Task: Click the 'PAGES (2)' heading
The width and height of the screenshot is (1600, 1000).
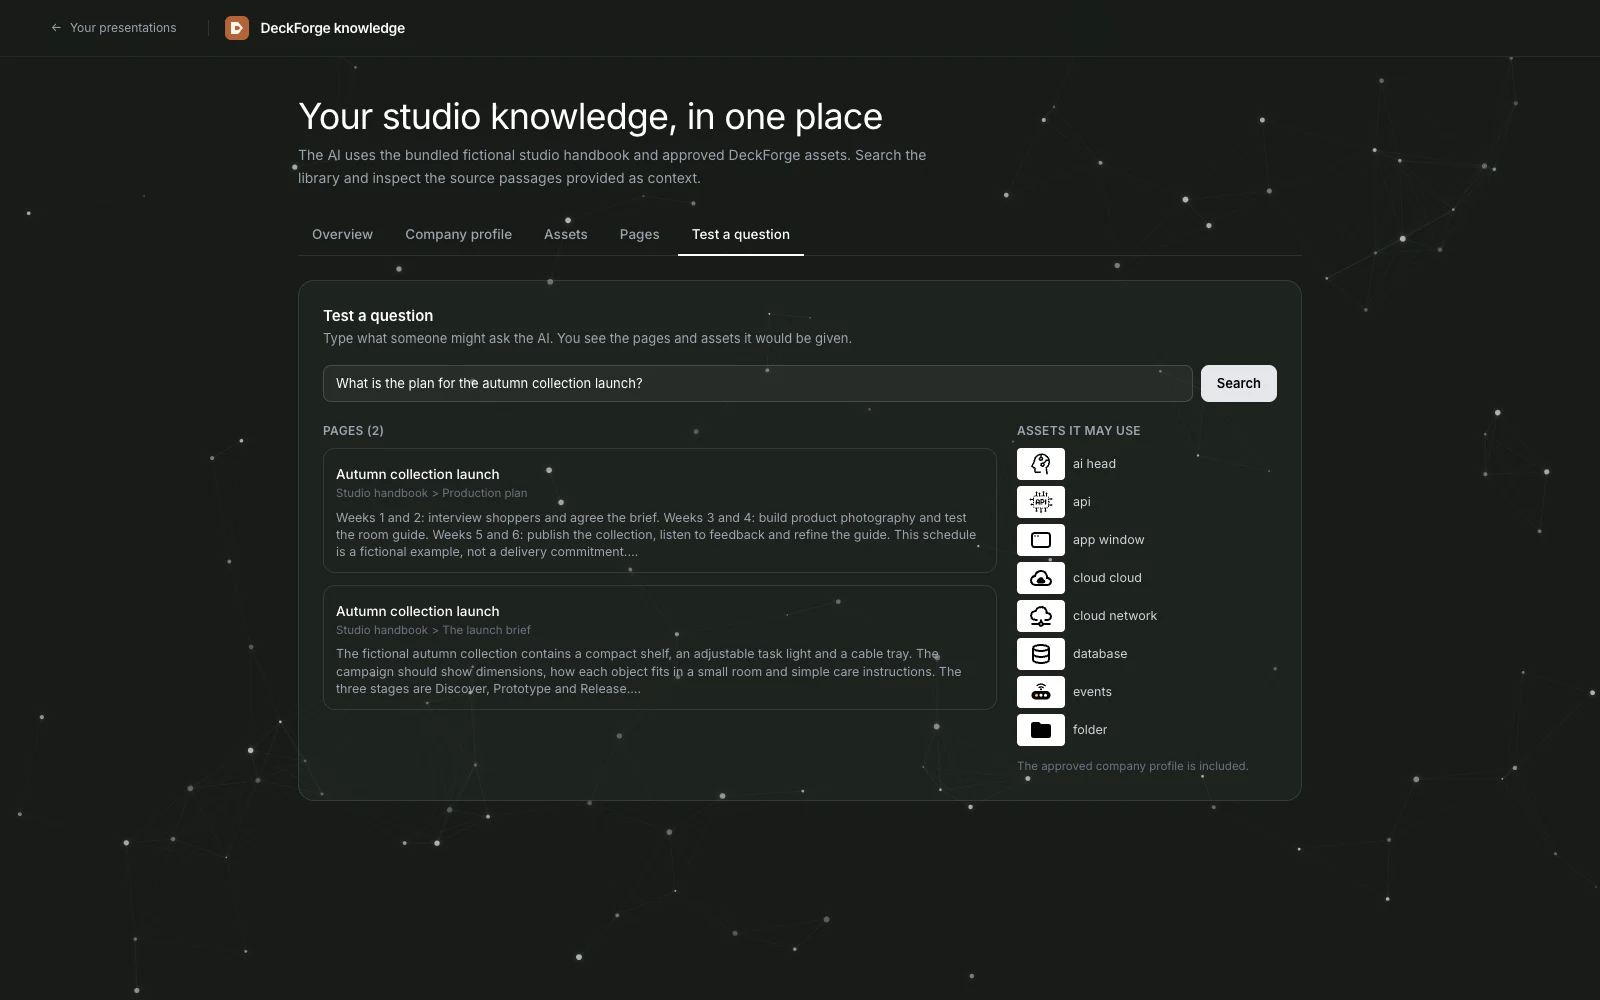Action: [353, 431]
